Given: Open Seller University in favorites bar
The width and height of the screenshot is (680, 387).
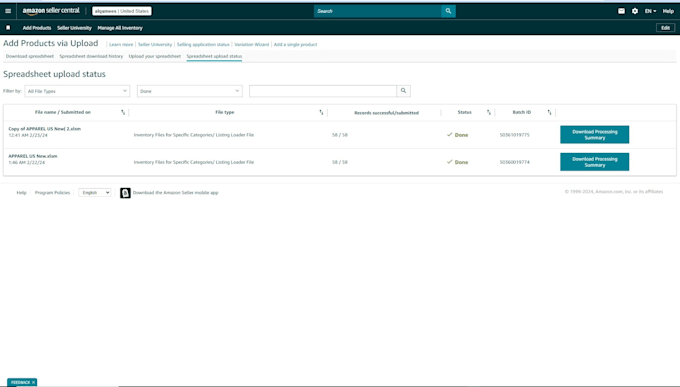Looking at the screenshot, I should click(x=74, y=28).
